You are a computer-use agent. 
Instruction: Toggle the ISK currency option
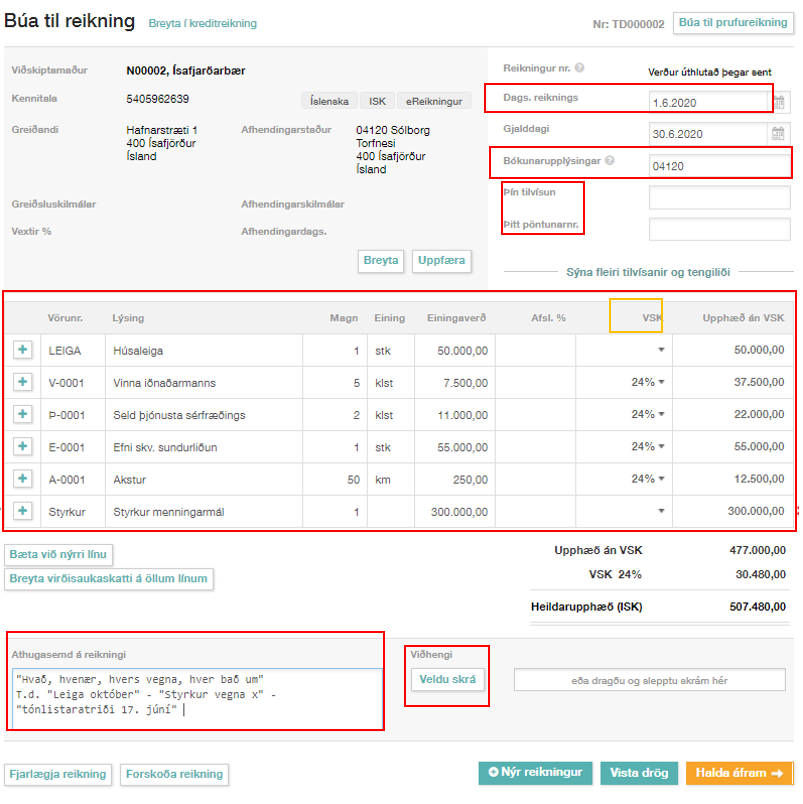pyautogui.click(x=377, y=101)
